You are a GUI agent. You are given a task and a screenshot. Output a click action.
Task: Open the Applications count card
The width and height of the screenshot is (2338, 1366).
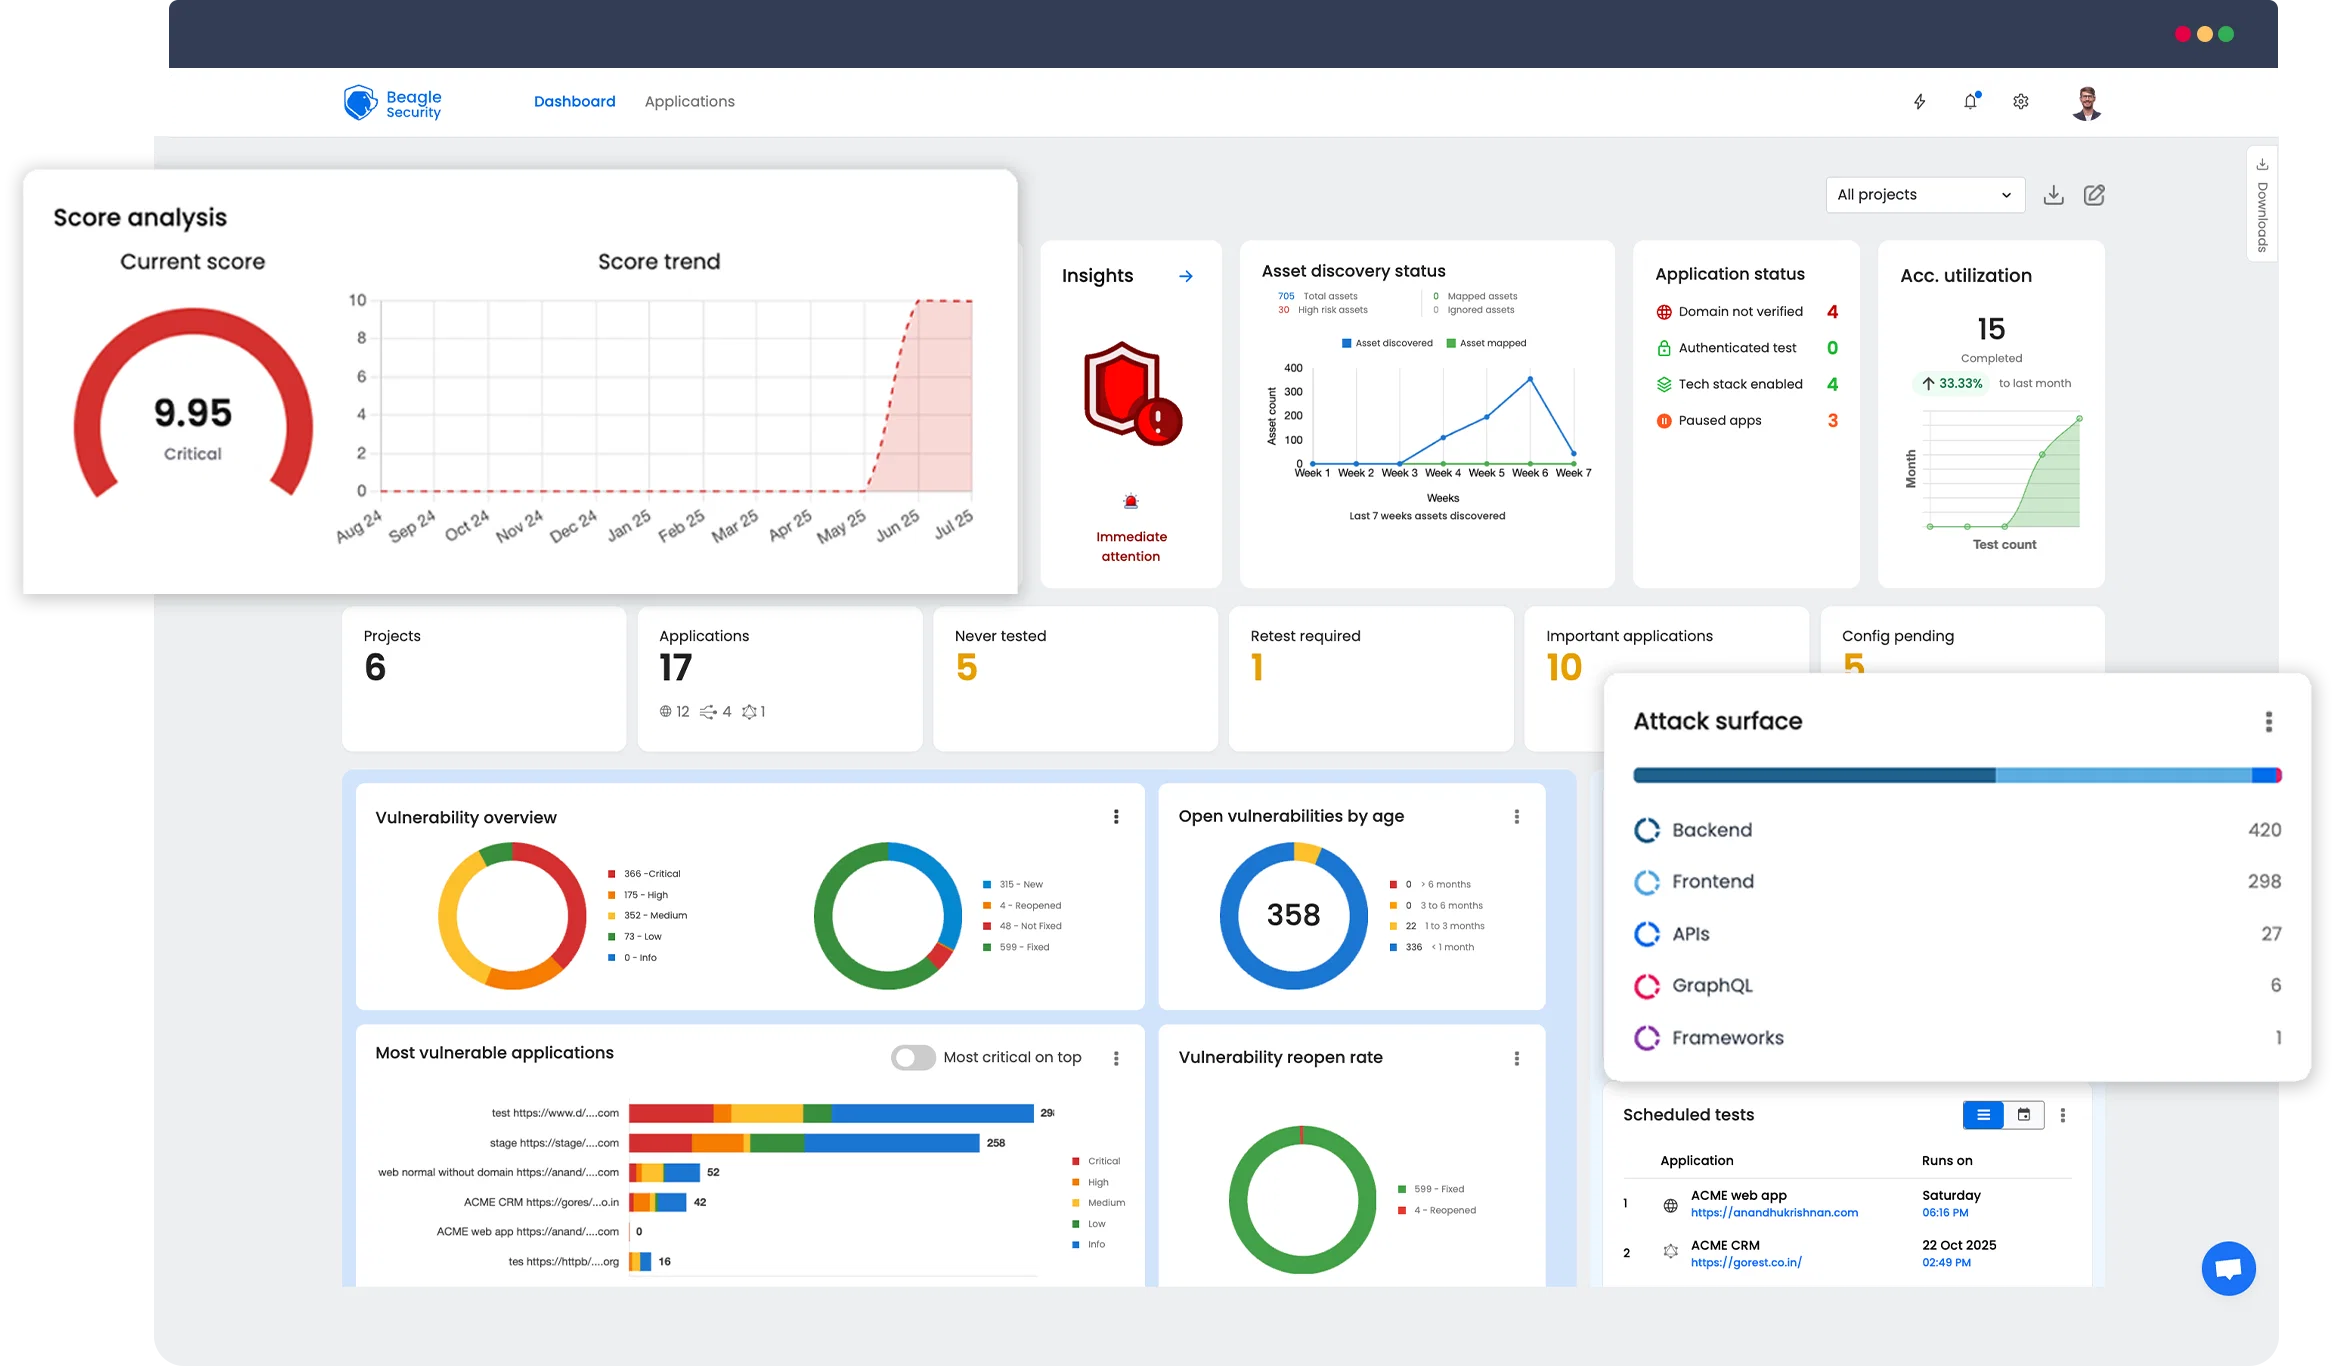pyautogui.click(x=780, y=679)
